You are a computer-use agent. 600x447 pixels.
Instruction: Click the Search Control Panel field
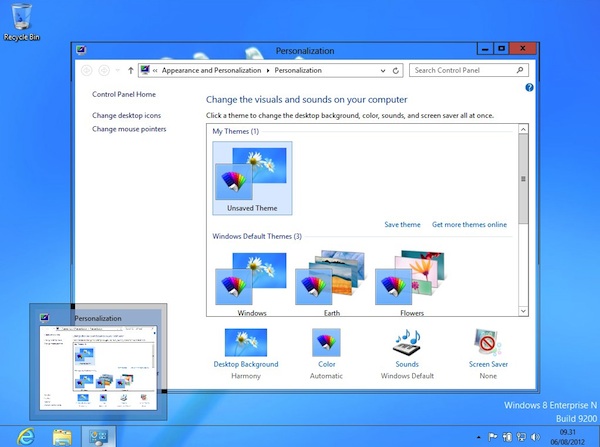point(469,70)
